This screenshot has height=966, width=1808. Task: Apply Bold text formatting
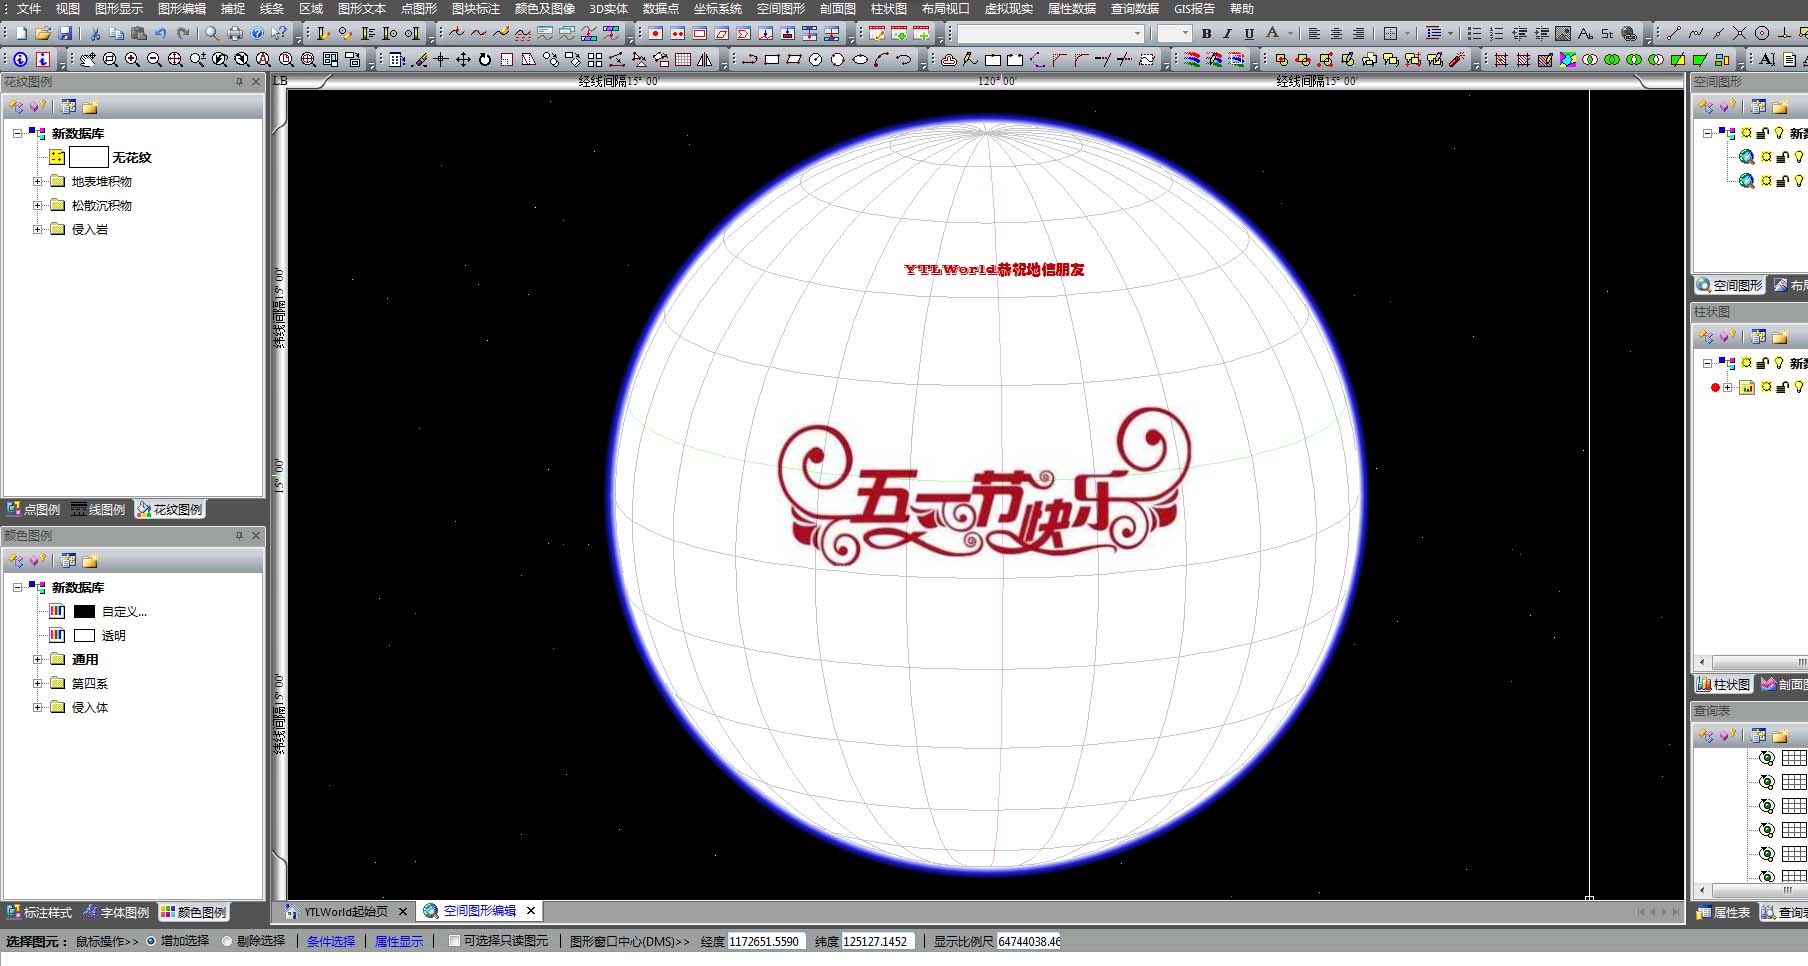point(1206,33)
